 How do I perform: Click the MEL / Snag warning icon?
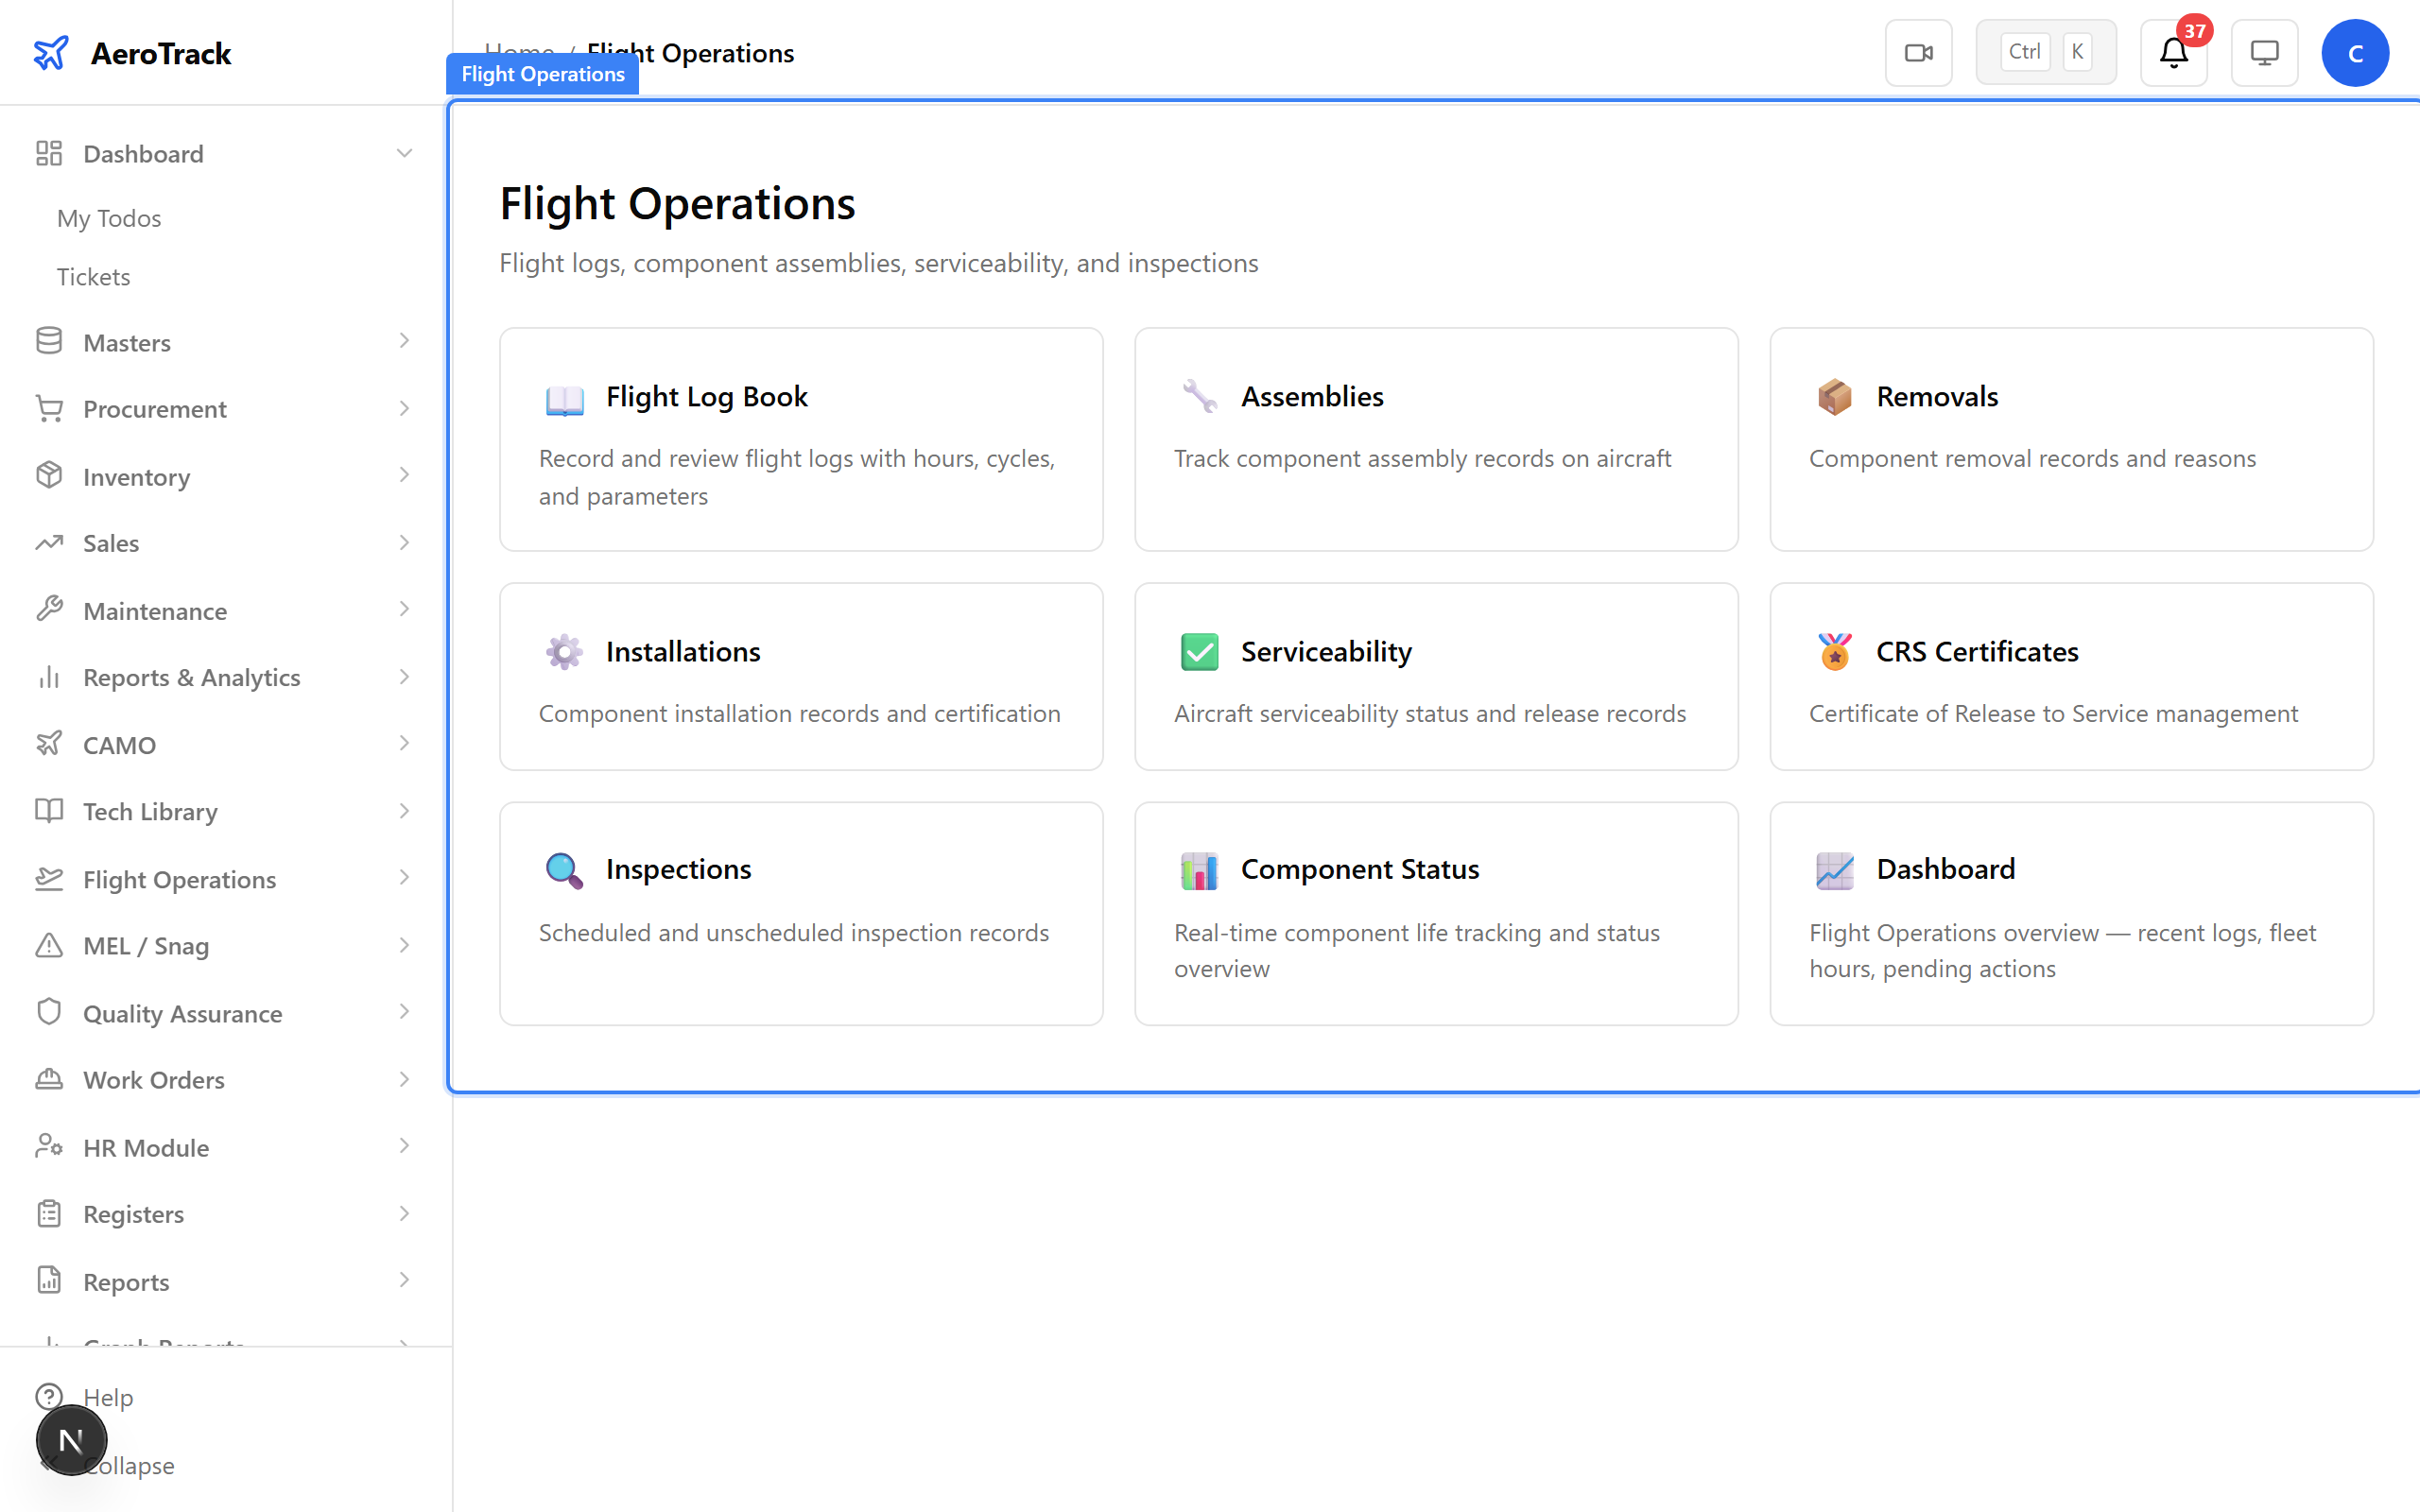coord(49,945)
